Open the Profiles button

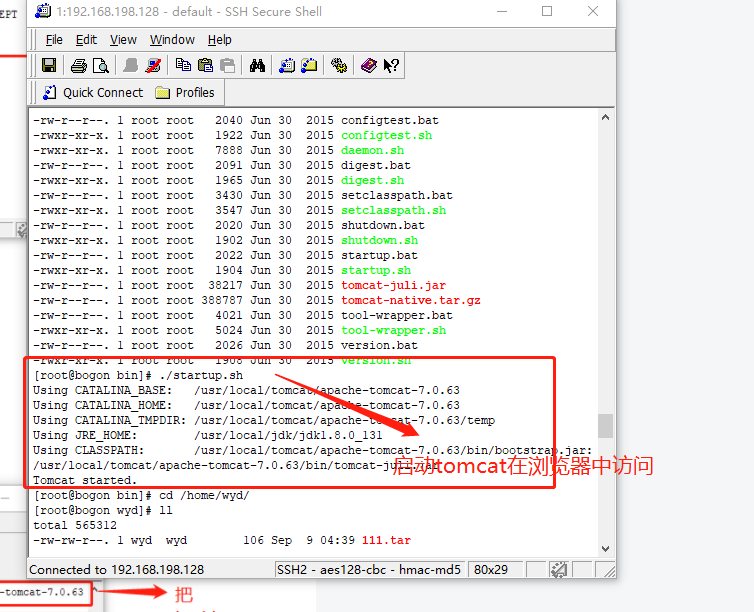point(185,92)
